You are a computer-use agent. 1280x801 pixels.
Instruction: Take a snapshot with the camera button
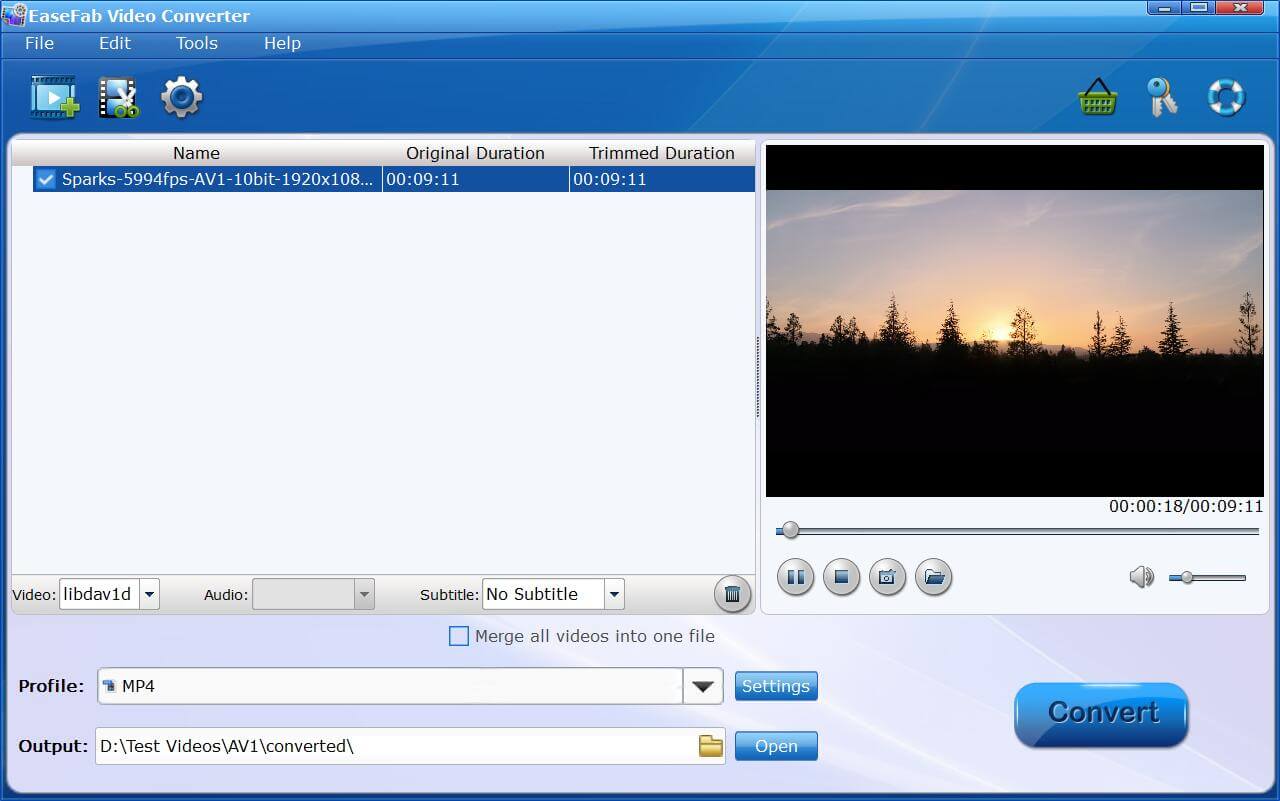887,577
